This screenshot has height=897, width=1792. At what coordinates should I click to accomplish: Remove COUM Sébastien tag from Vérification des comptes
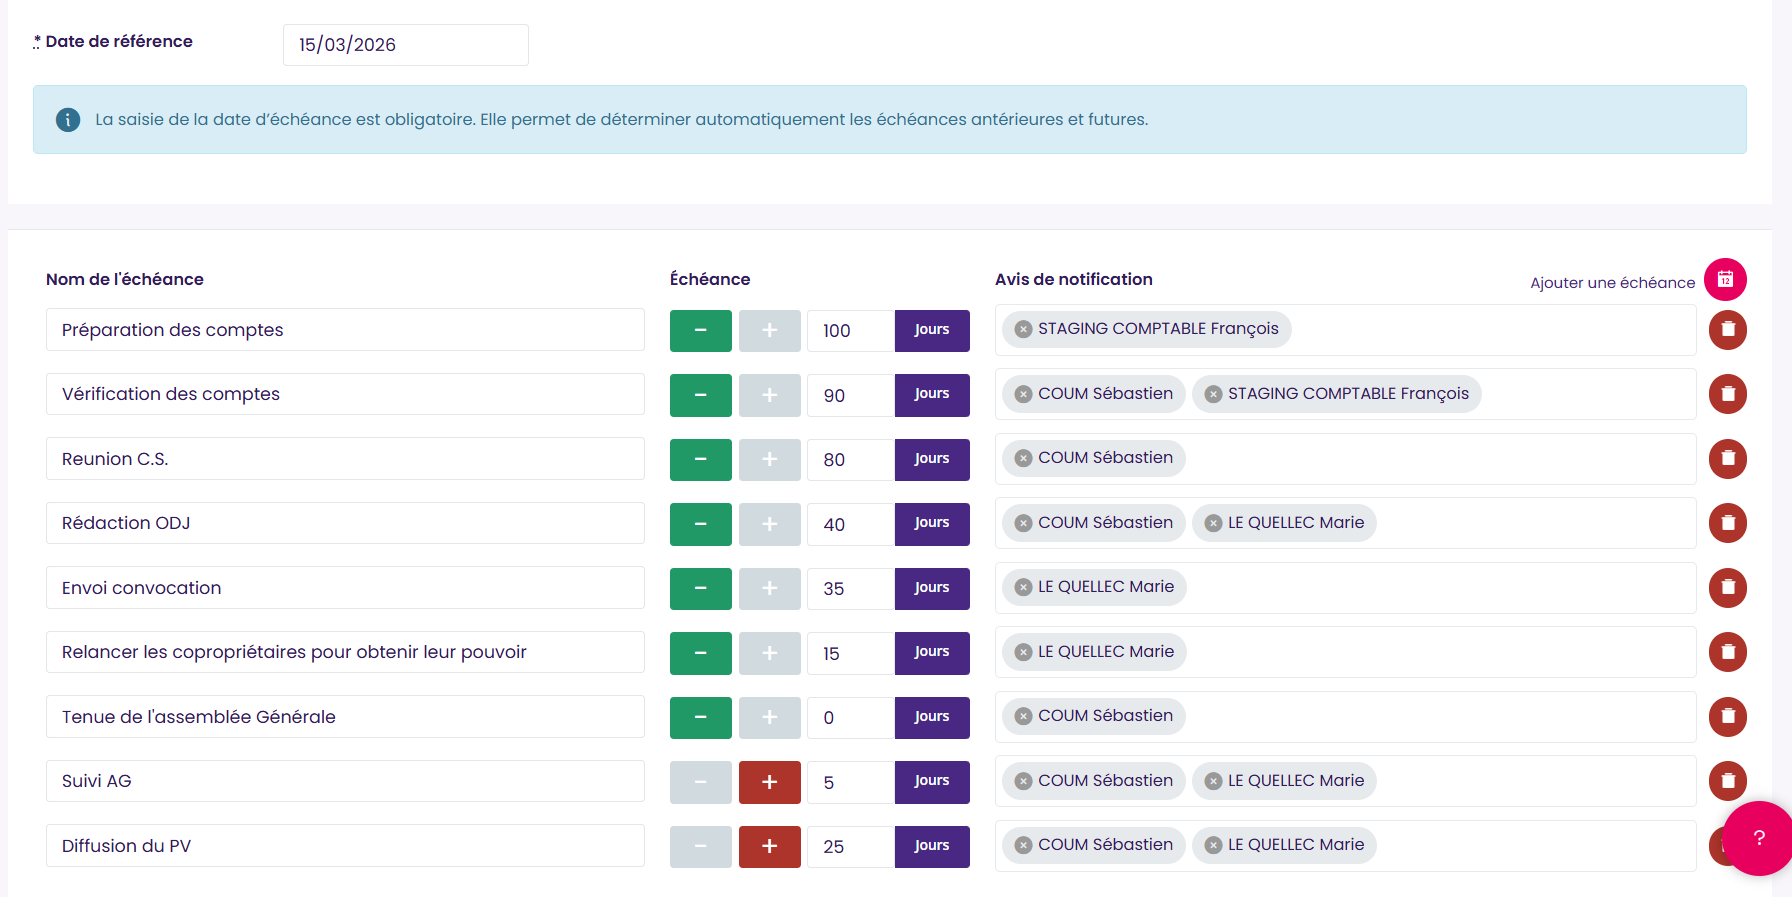click(x=1023, y=394)
